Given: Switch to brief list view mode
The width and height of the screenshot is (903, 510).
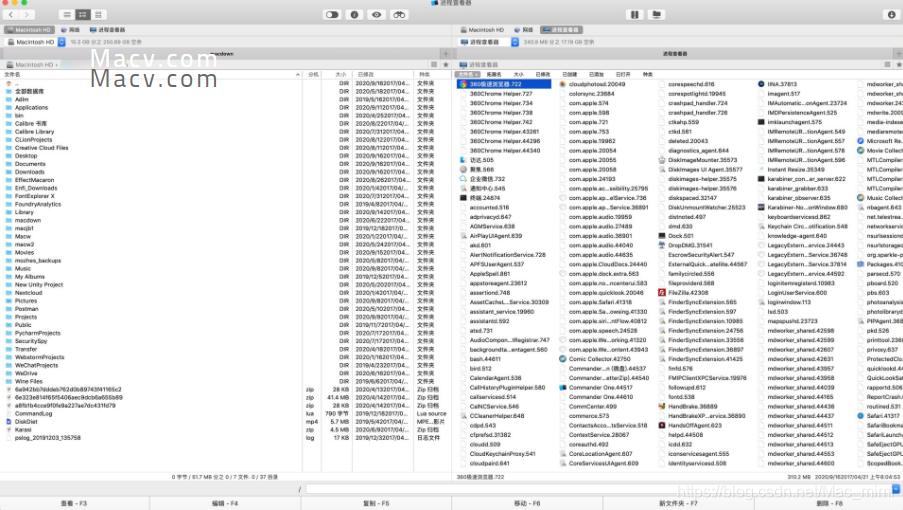Looking at the screenshot, I should (x=82, y=14).
